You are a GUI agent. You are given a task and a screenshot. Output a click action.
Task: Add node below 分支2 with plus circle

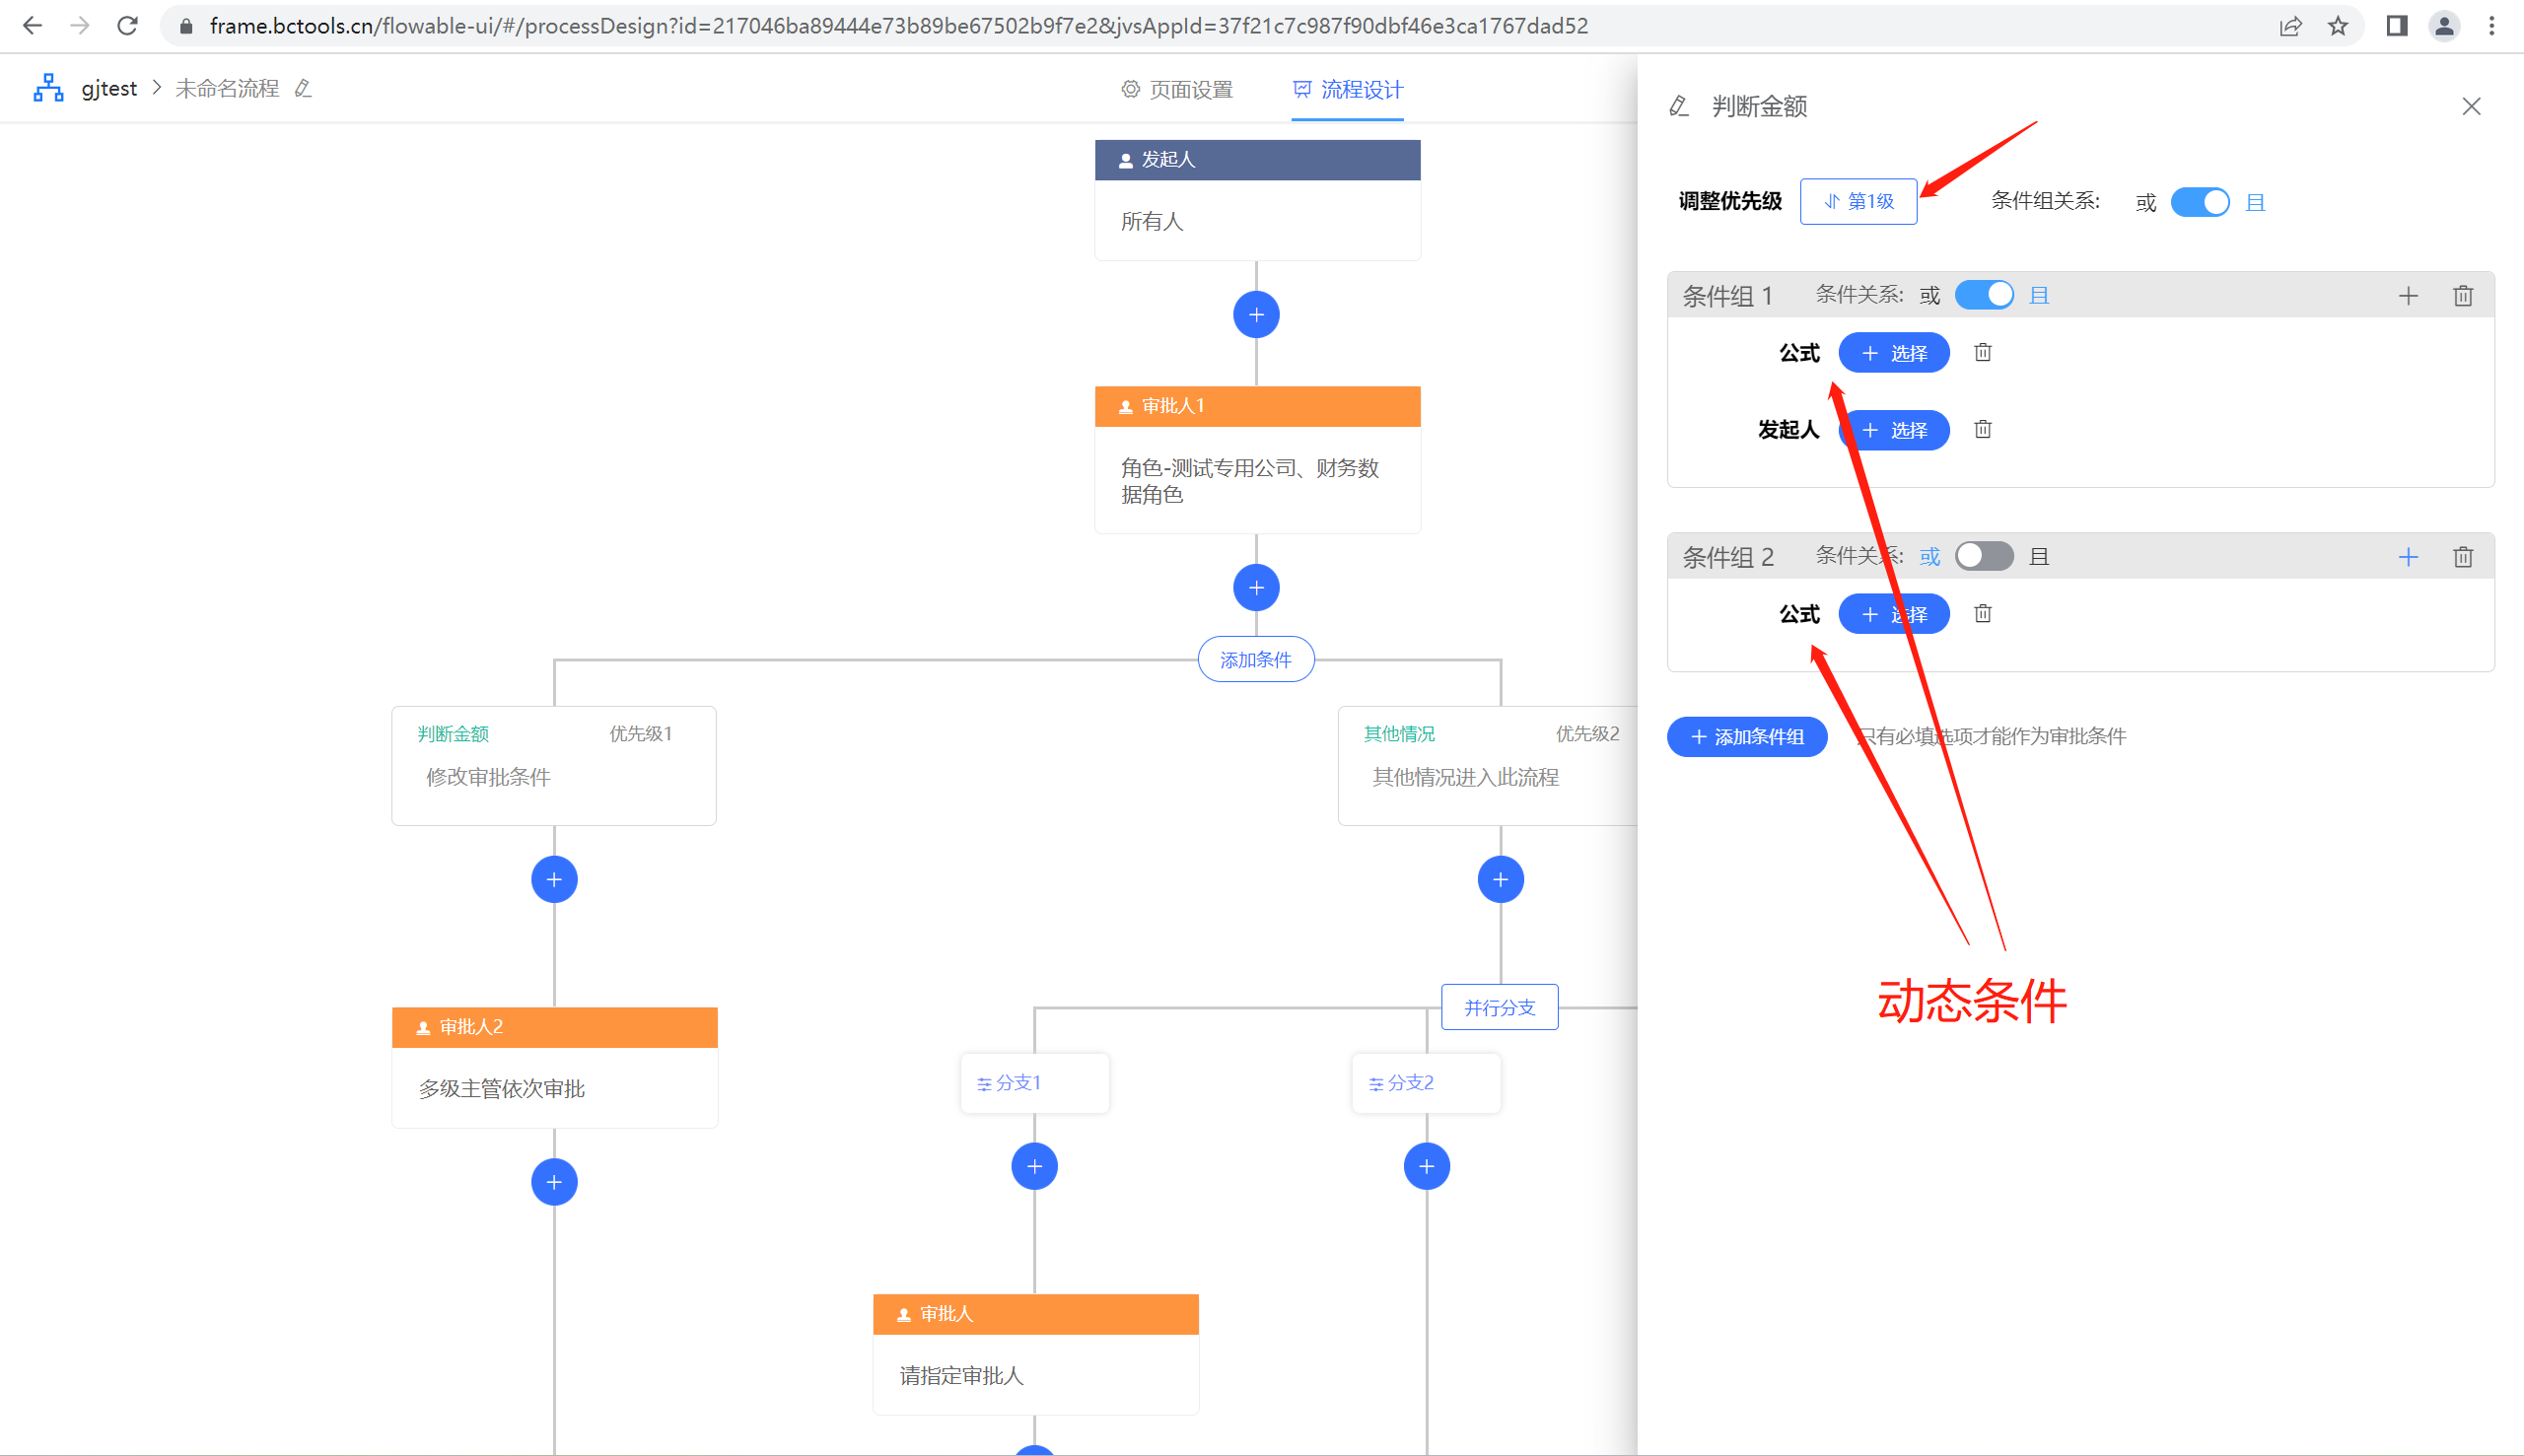click(x=1426, y=1167)
